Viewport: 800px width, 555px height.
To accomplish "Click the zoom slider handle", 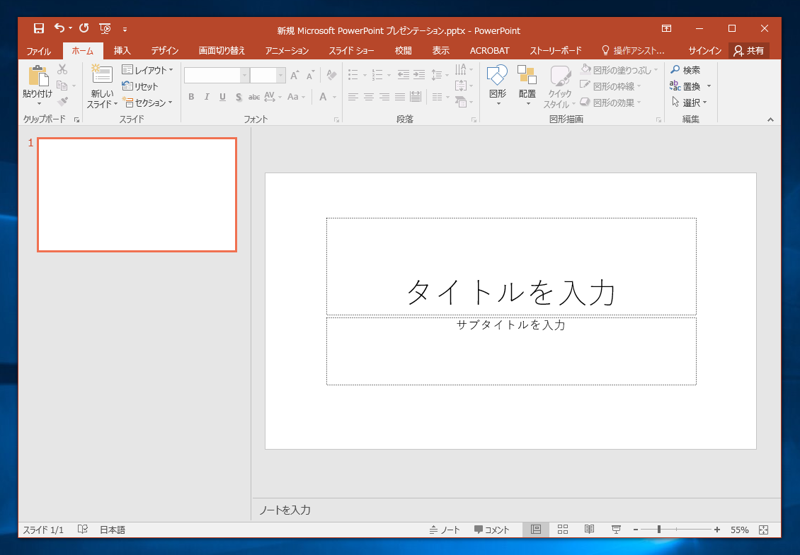I will [x=658, y=530].
